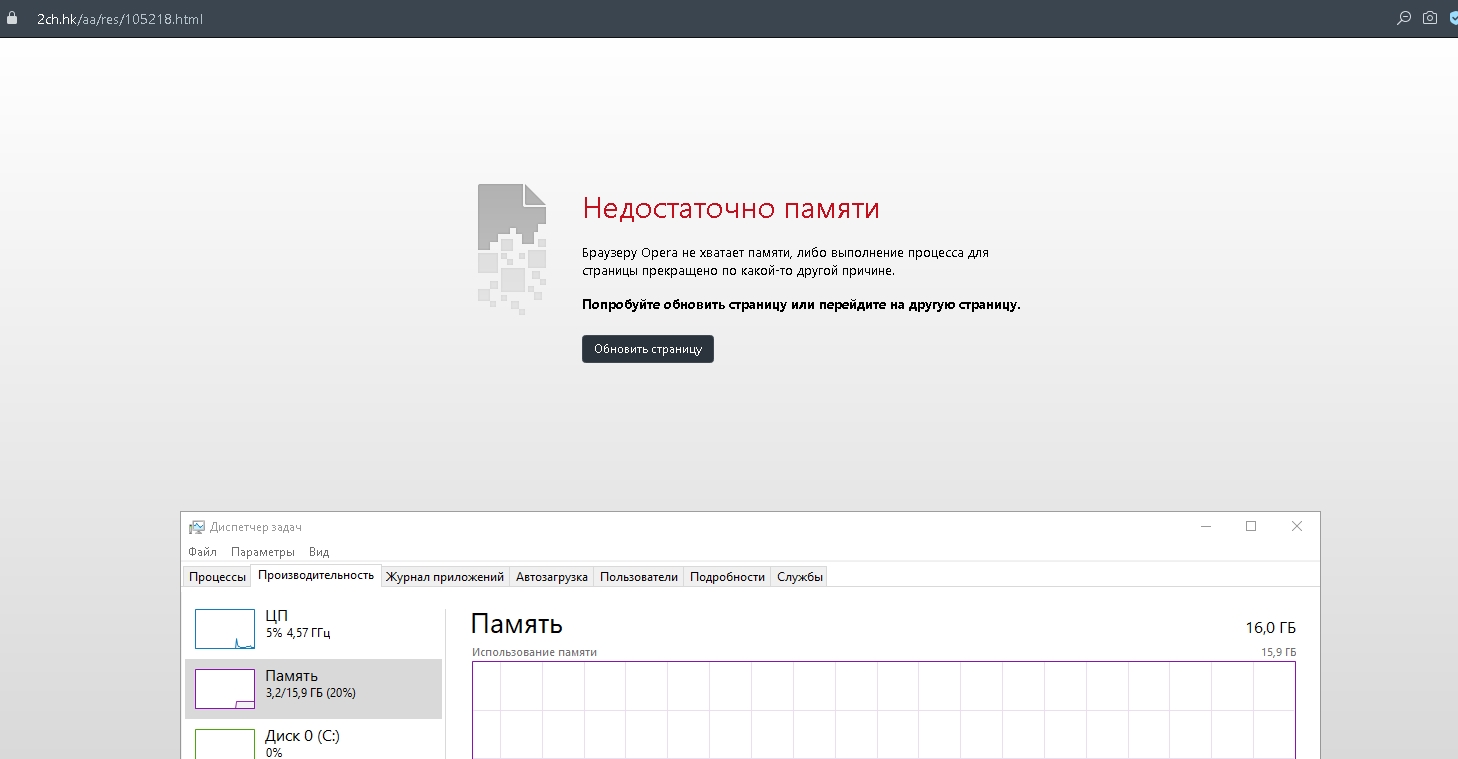1458x759 pixels.
Task: Minimize the Task Manager window
Action: pyautogui.click(x=1205, y=526)
